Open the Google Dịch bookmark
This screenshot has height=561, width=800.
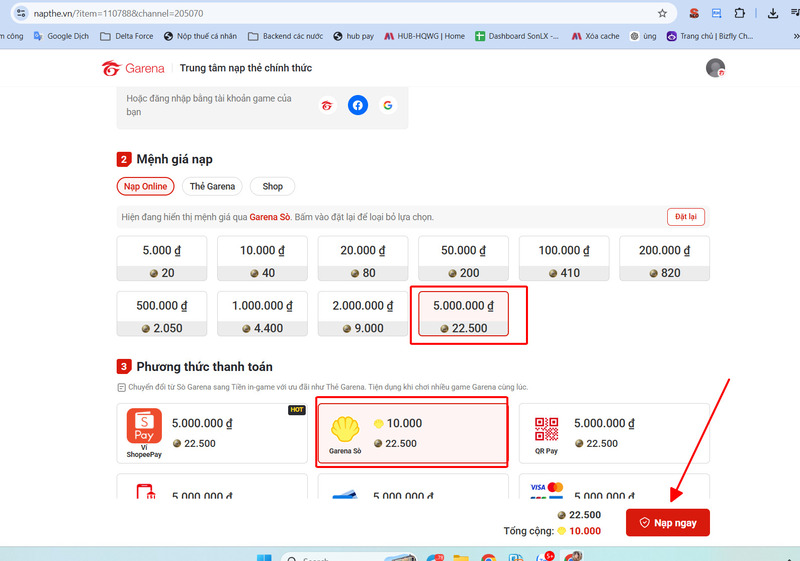(x=61, y=36)
